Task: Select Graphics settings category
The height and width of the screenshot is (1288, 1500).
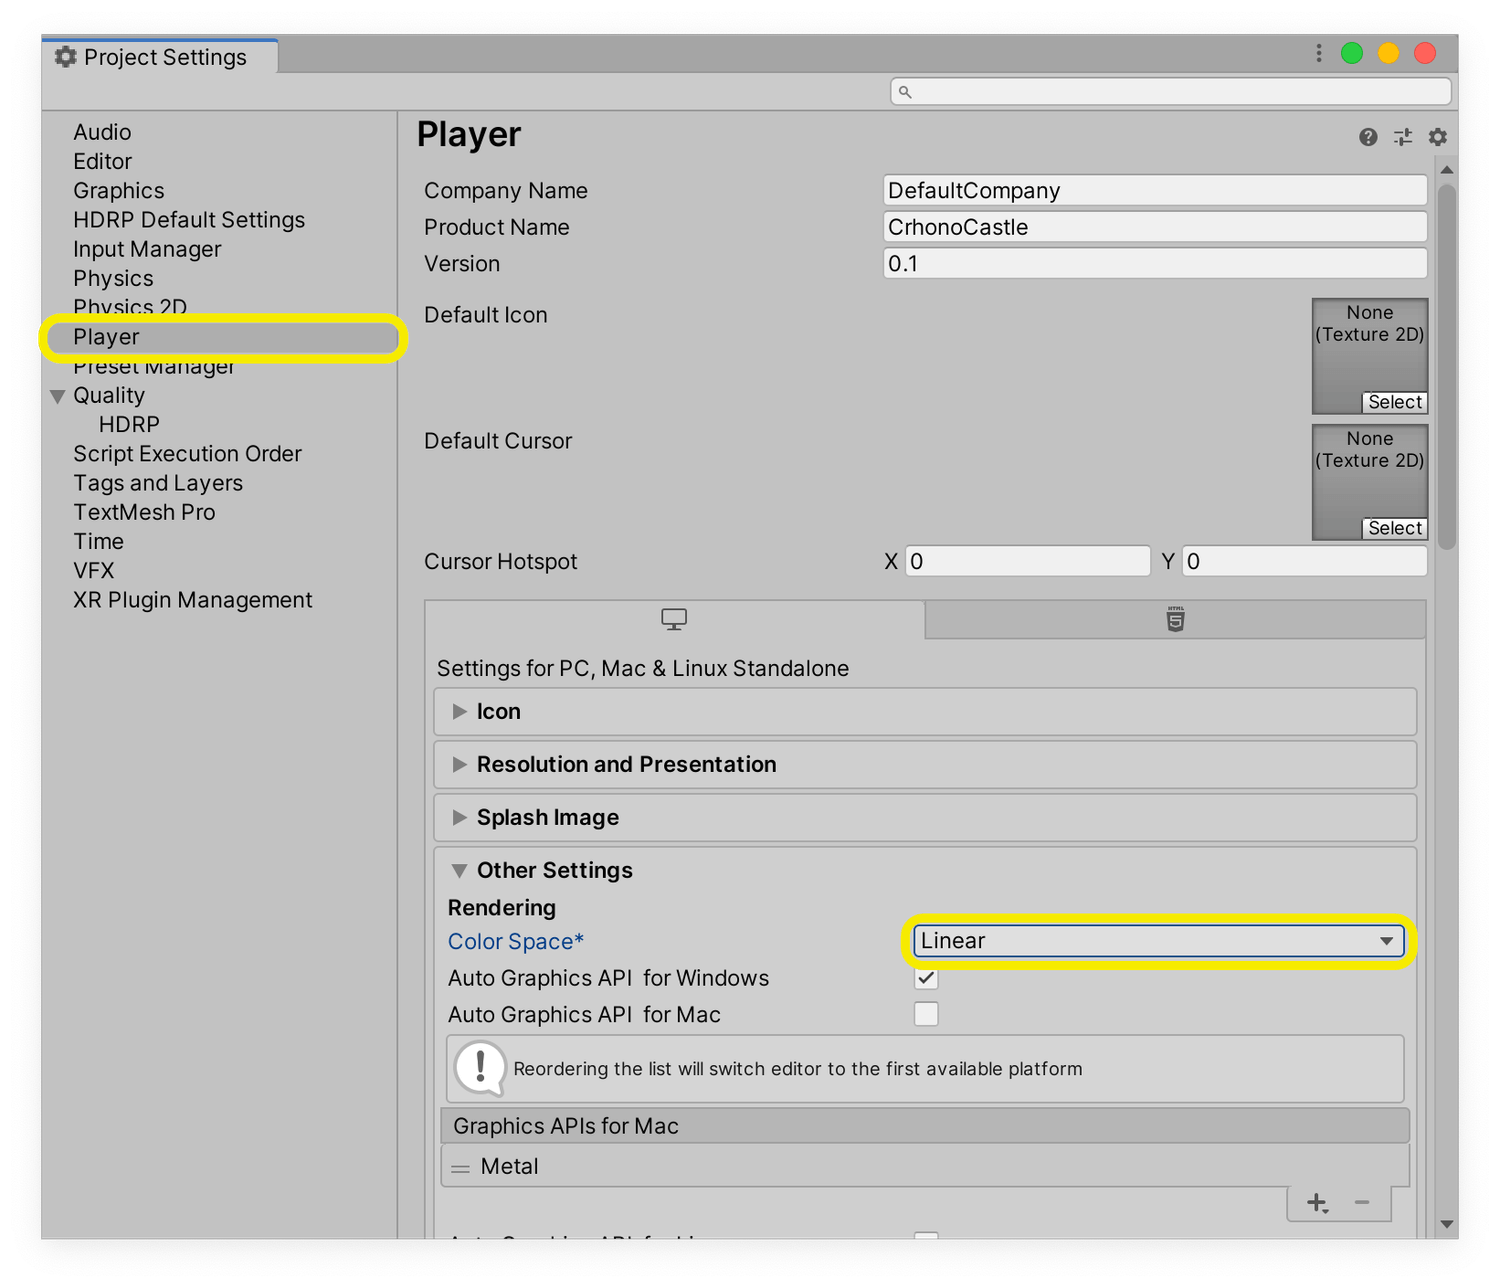Action: [118, 190]
